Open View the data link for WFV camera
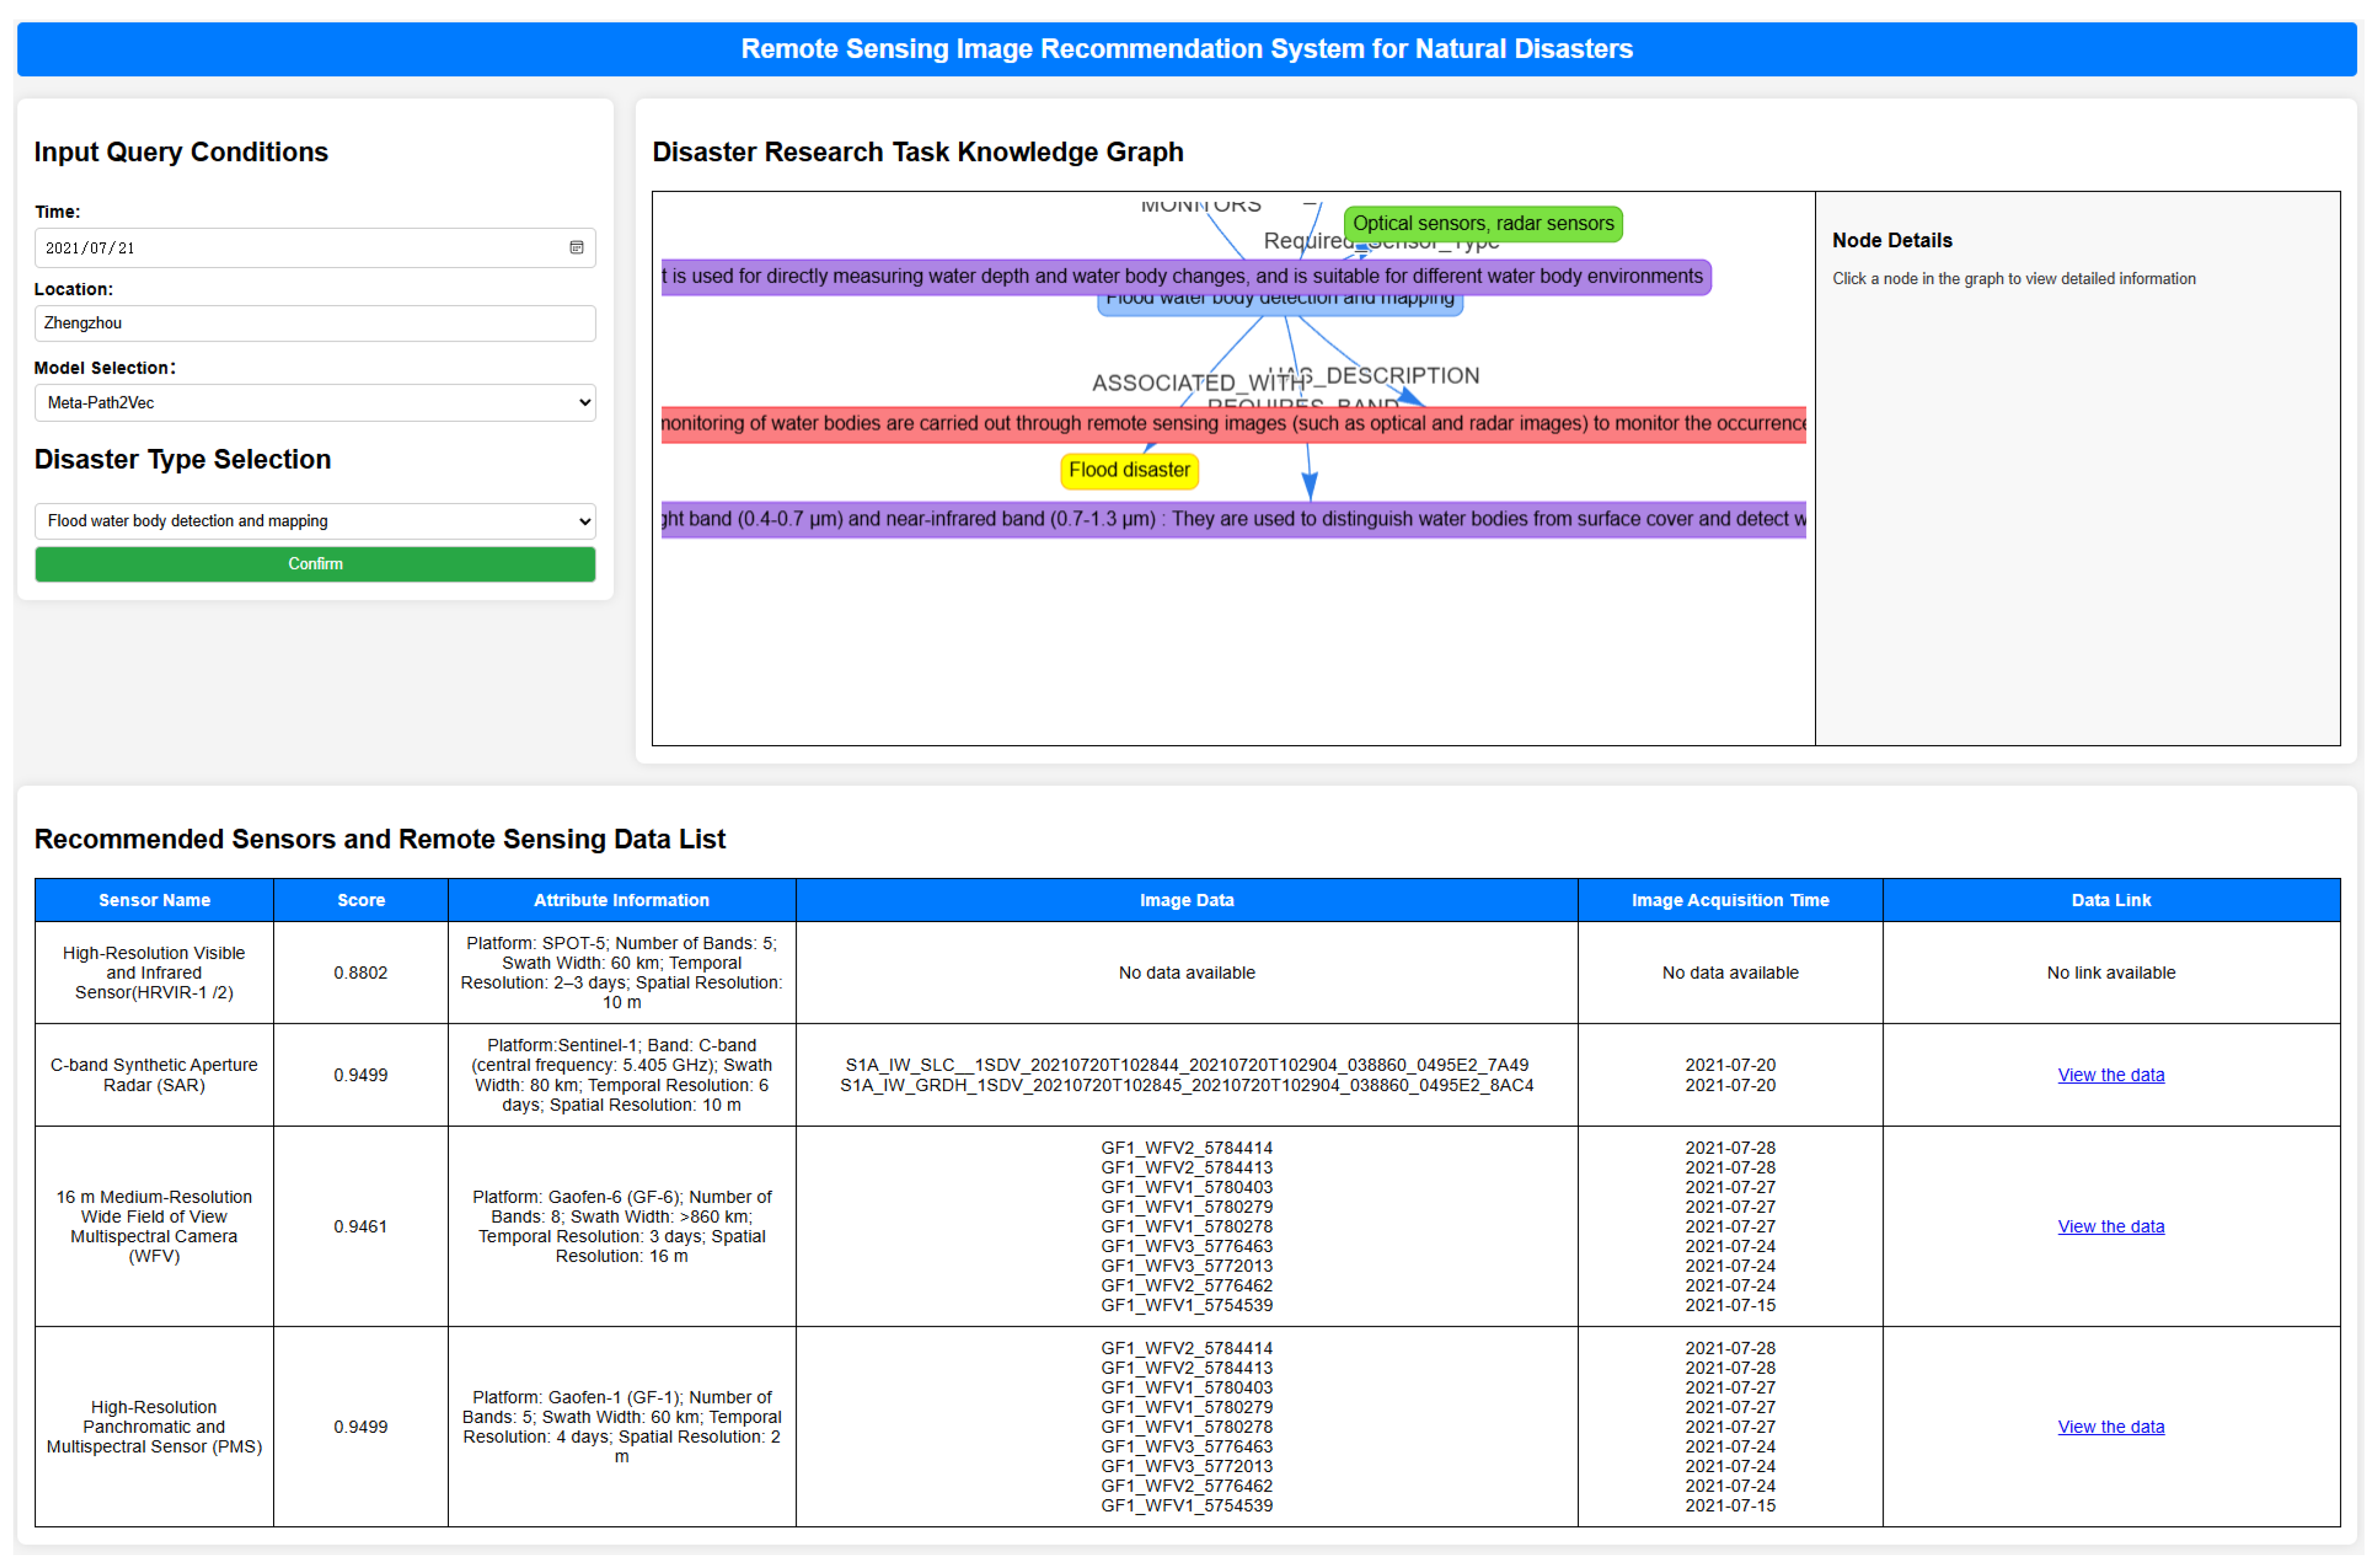 2111,1227
